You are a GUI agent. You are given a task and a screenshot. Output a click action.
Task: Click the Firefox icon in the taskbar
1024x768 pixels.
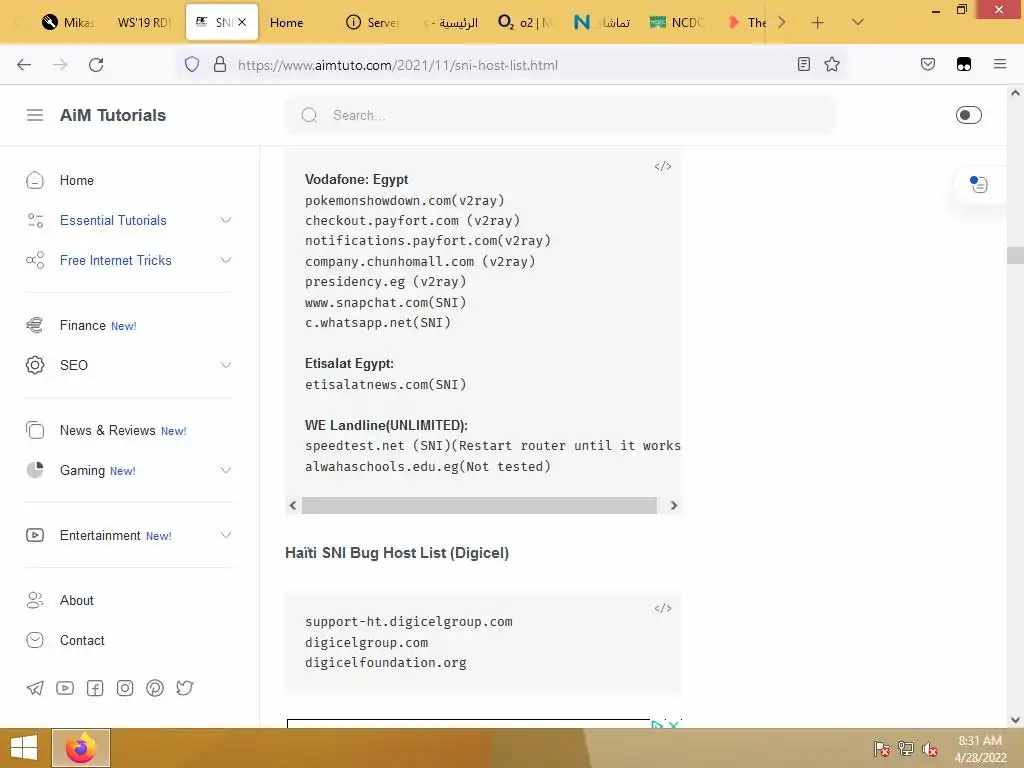pos(81,748)
